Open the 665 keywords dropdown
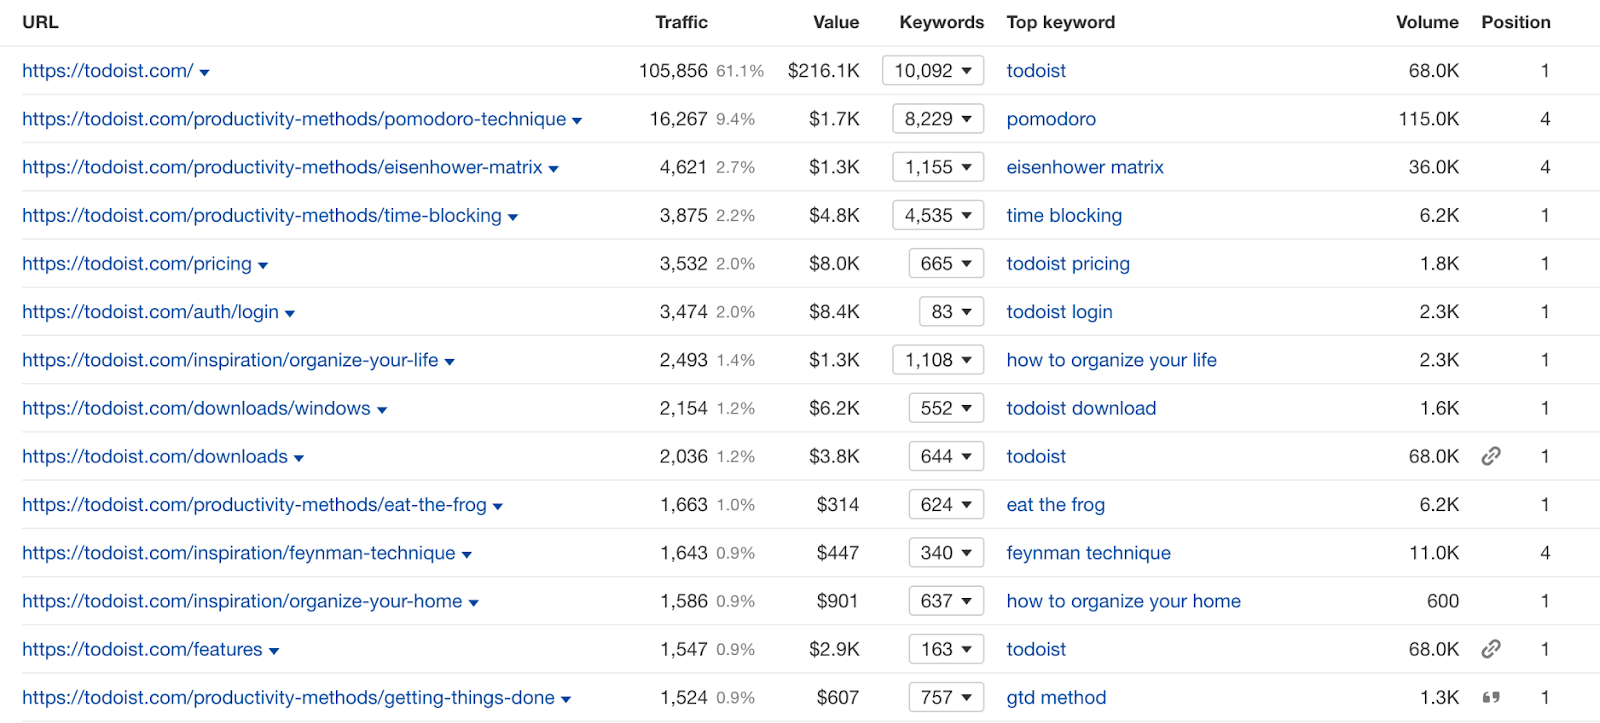 pyautogui.click(x=946, y=263)
